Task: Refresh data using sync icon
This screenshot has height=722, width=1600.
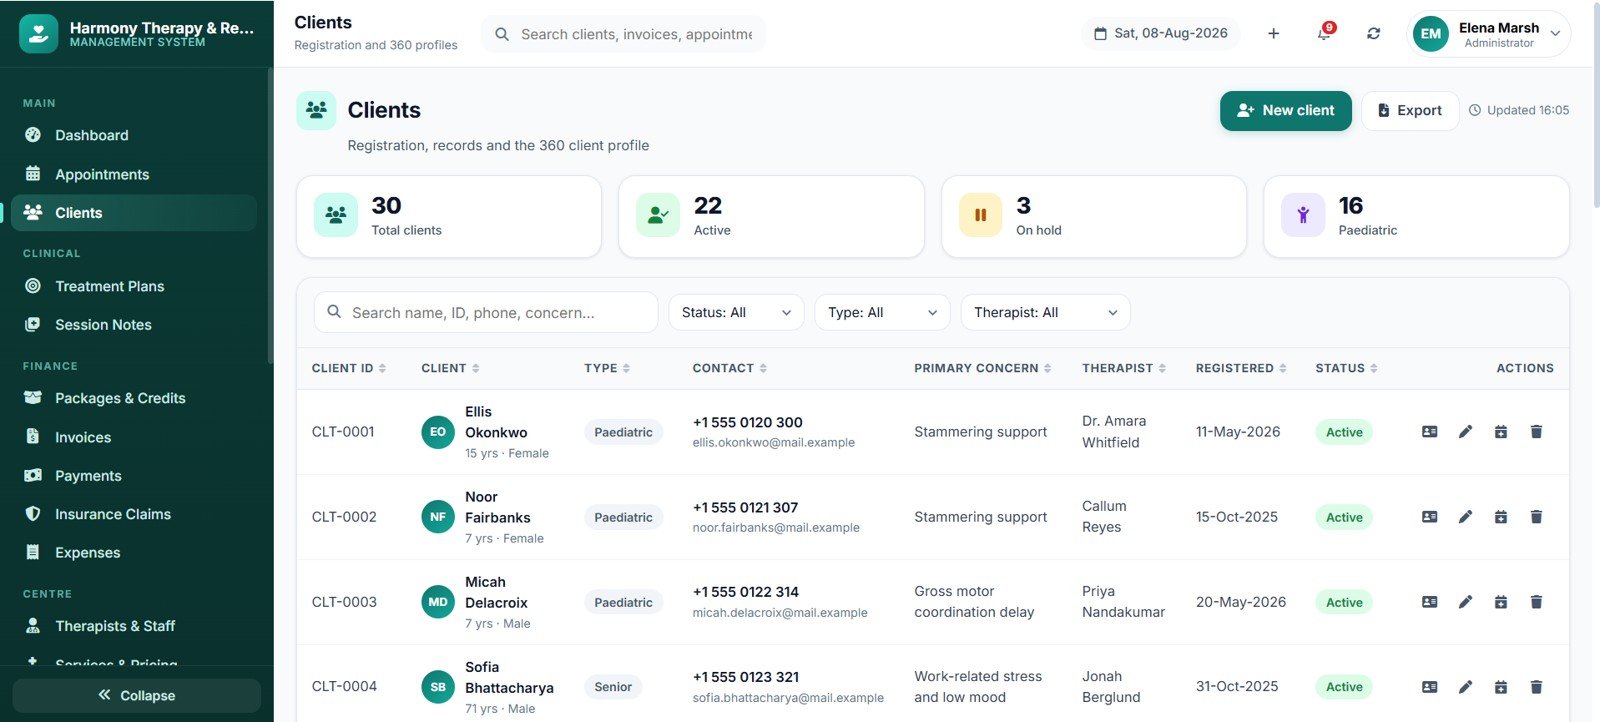Action: click(x=1374, y=33)
